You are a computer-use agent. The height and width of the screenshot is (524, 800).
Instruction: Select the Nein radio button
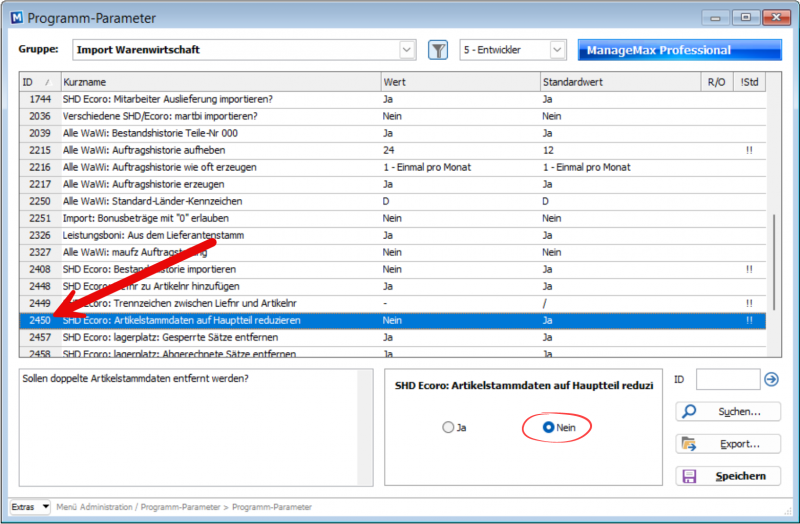pos(547,427)
